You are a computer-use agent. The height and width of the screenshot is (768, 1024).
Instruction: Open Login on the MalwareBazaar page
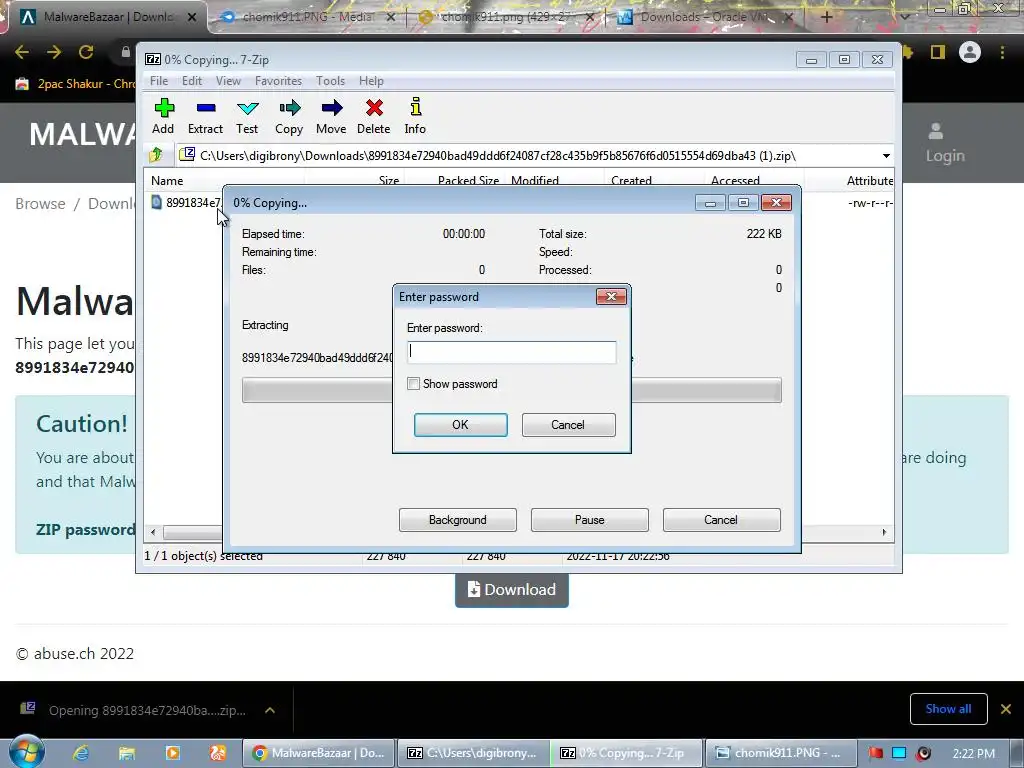944,144
